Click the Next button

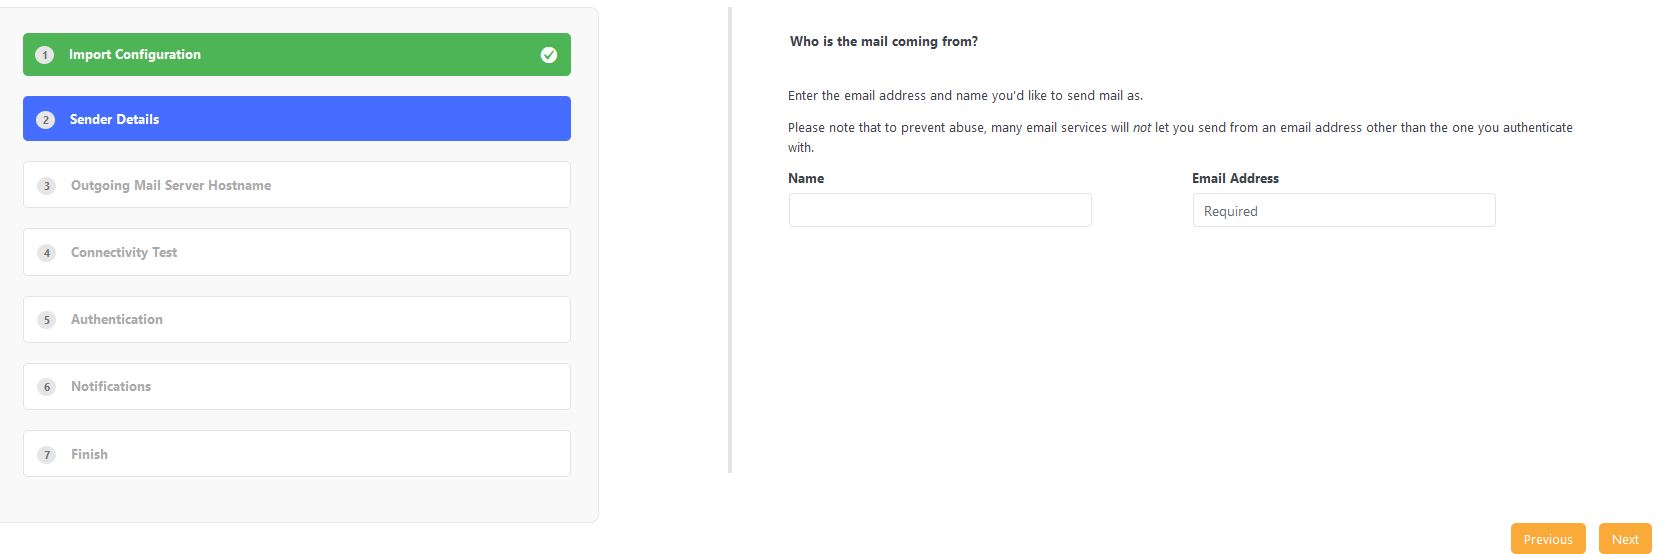point(1625,539)
